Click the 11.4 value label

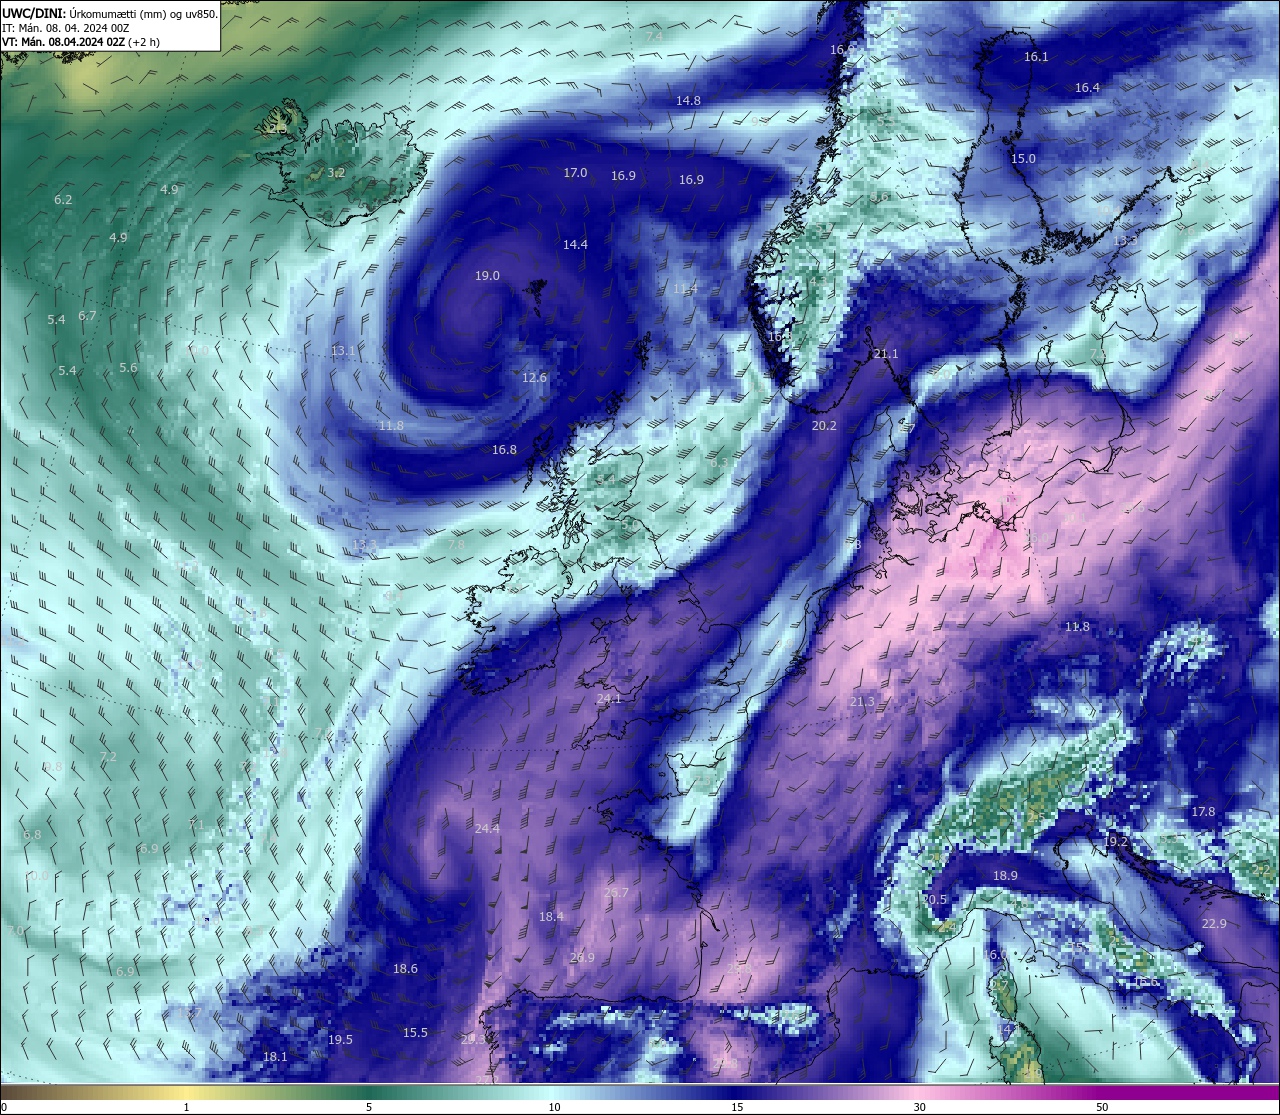[685, 289]
